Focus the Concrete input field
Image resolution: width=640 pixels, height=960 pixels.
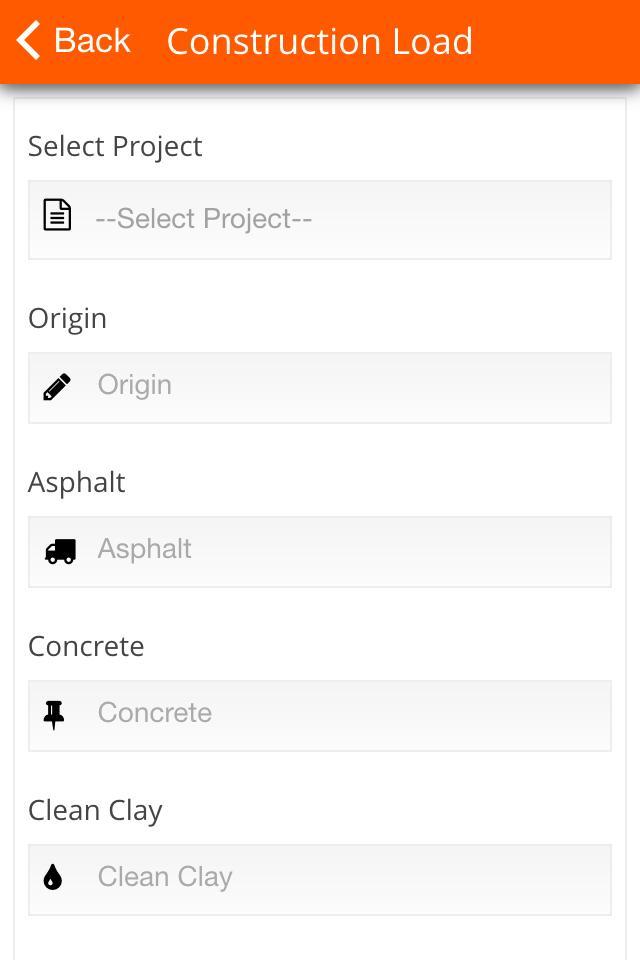320,716
